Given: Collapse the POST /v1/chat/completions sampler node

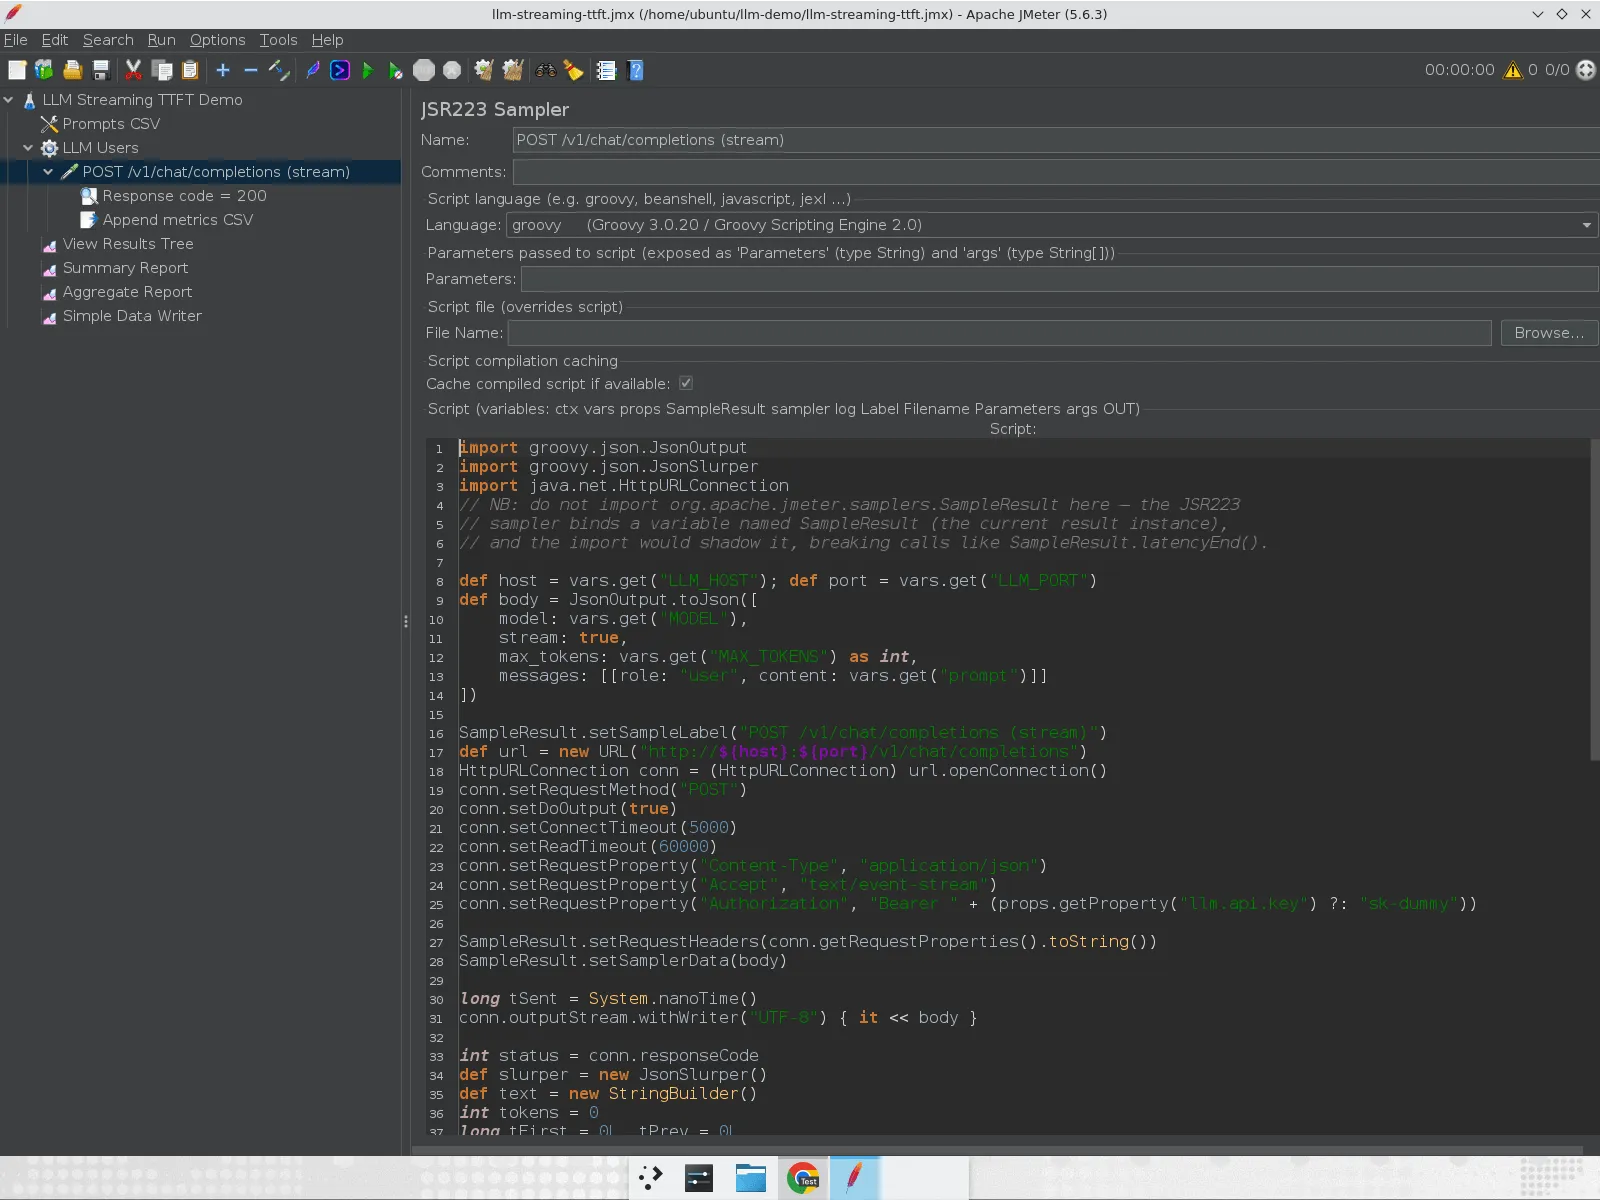Looking at the screenshot, I should [x=48, y=172].
